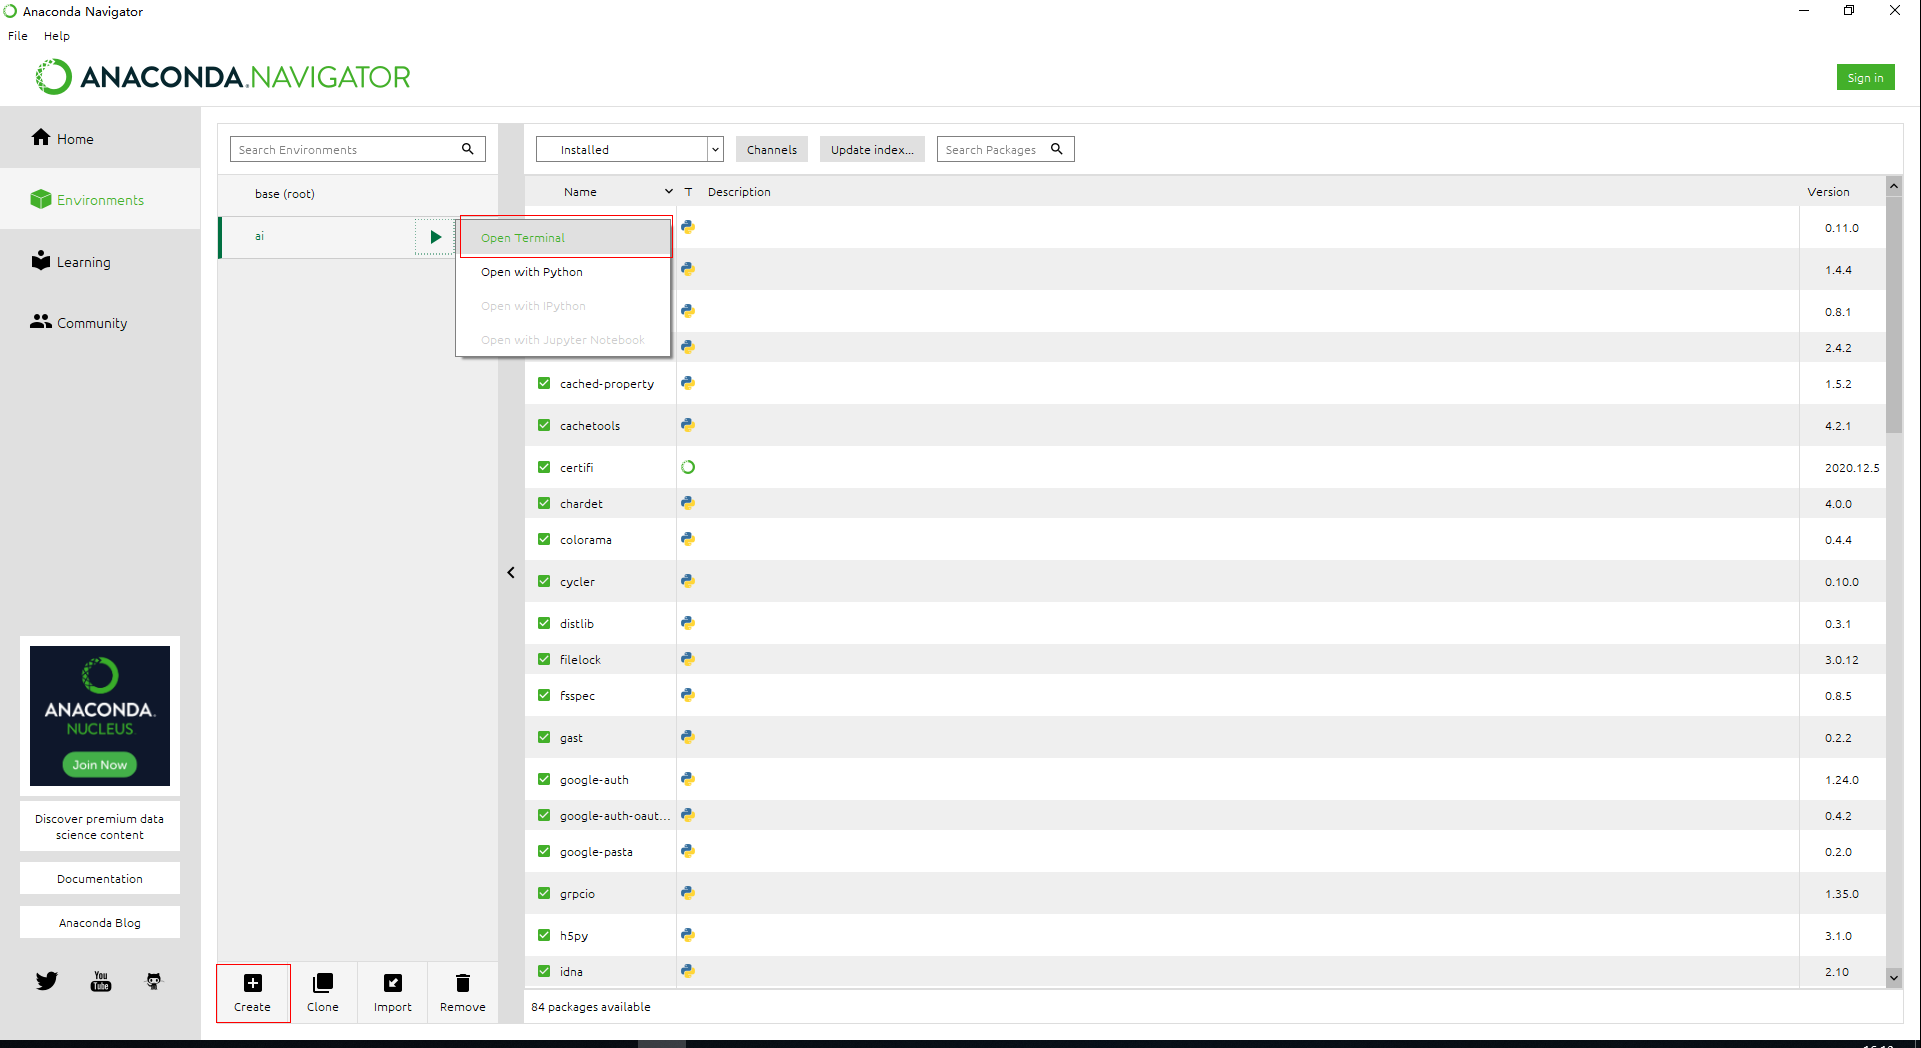Click the scrollbar down arrow
This screenshot has height=1048, width=1921.
(x=1894, y=977)
